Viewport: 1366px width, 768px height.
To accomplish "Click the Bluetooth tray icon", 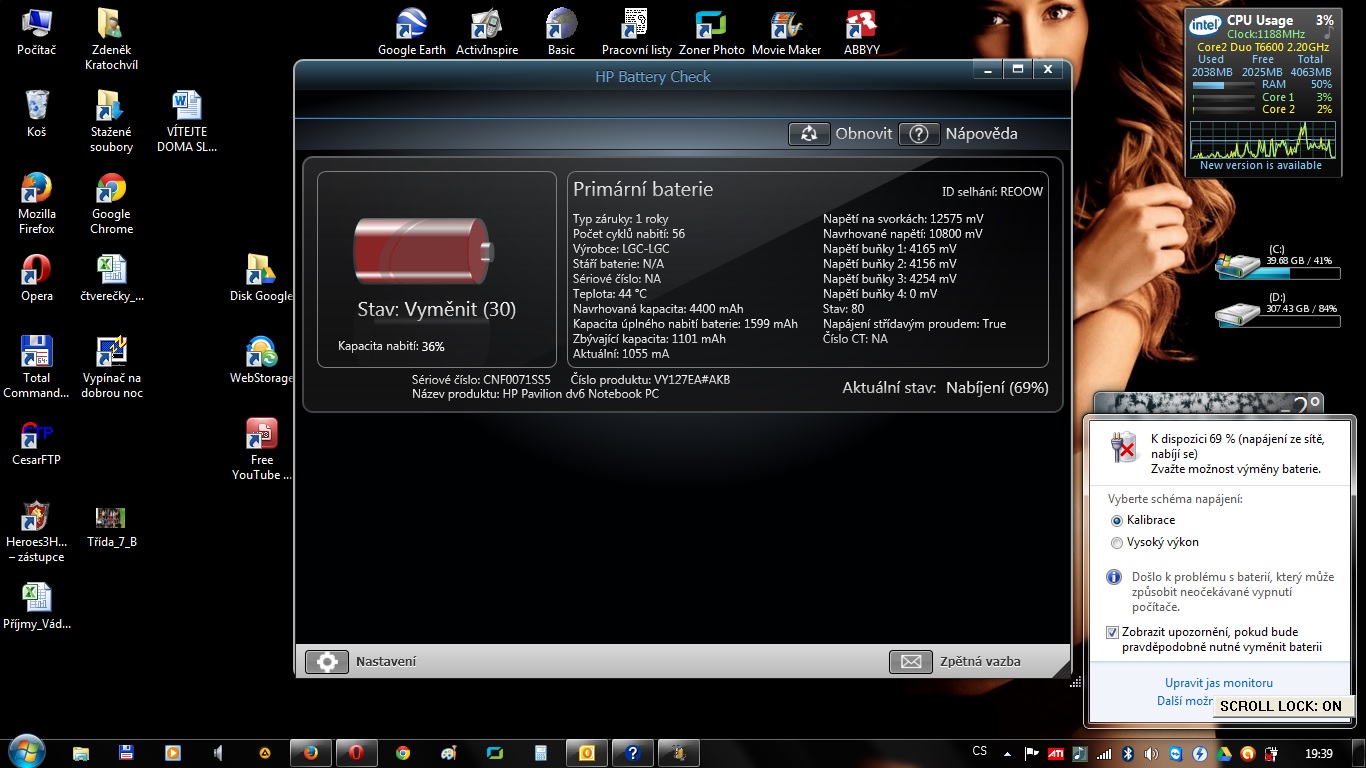I will (1128, 753).
